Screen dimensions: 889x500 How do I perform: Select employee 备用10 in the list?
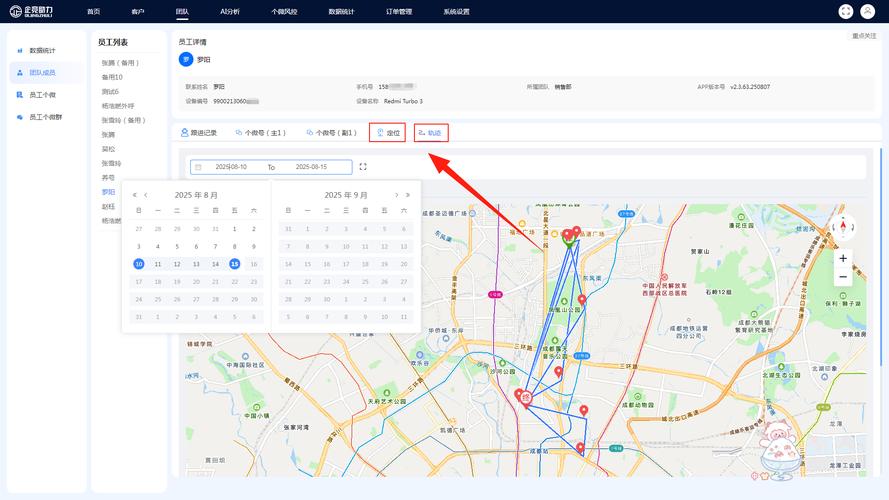(x=112, y=77)
